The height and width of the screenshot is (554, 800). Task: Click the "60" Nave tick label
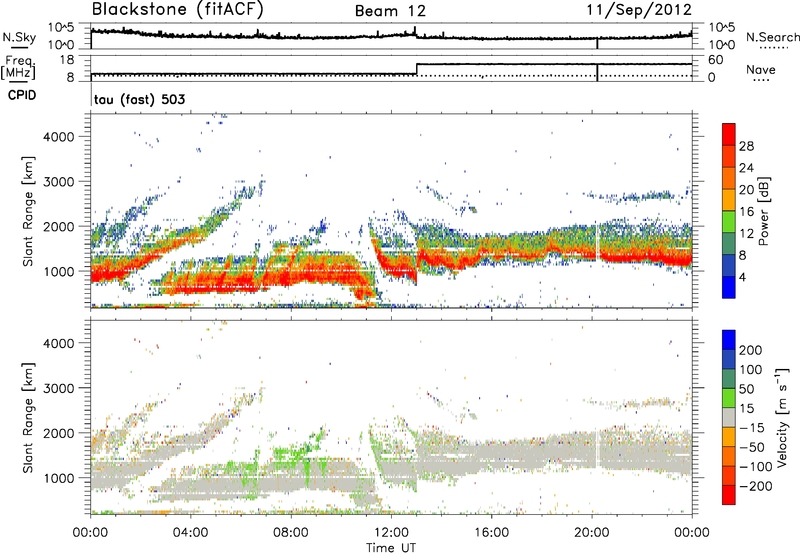click(714, 60)
